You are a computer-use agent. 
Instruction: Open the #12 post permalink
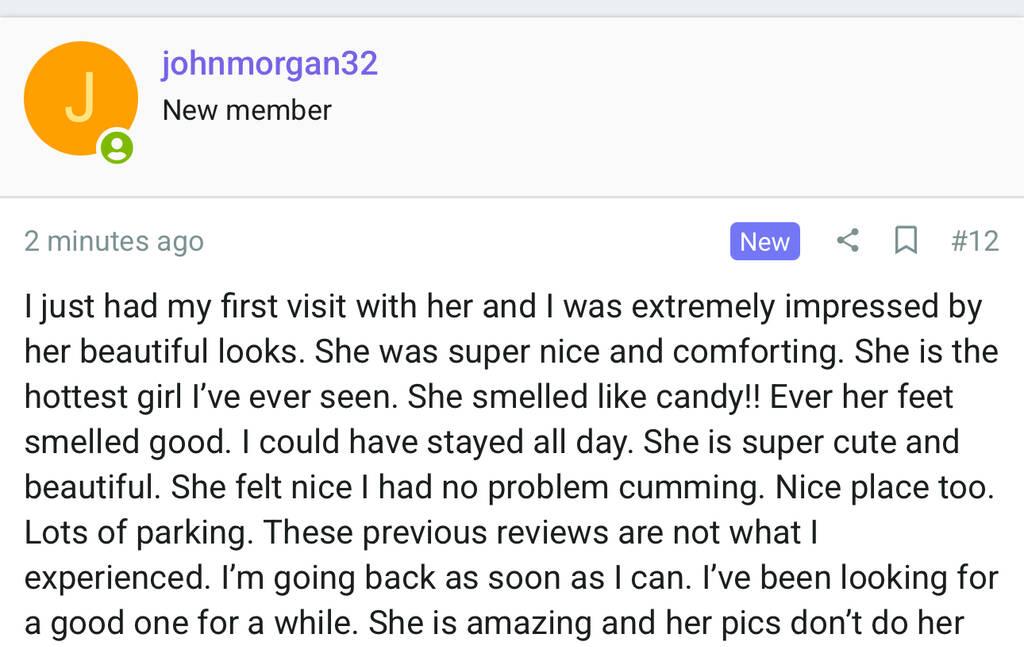[x=974, y=241]
